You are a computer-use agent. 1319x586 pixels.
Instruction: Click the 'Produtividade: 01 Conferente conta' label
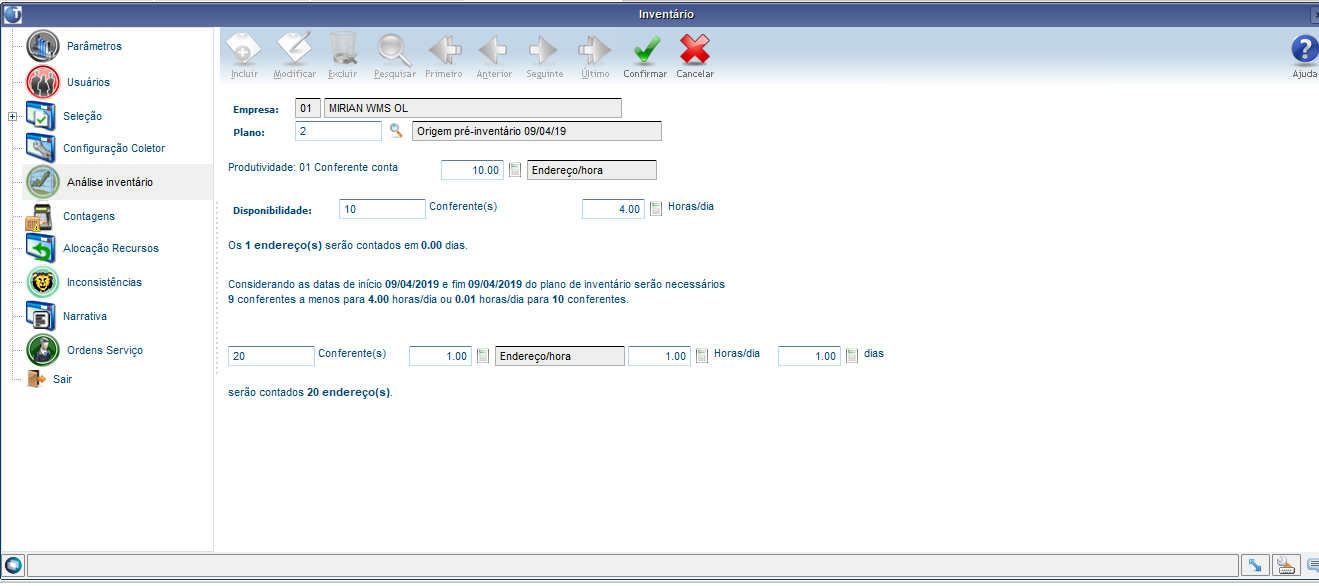point(313,167)
